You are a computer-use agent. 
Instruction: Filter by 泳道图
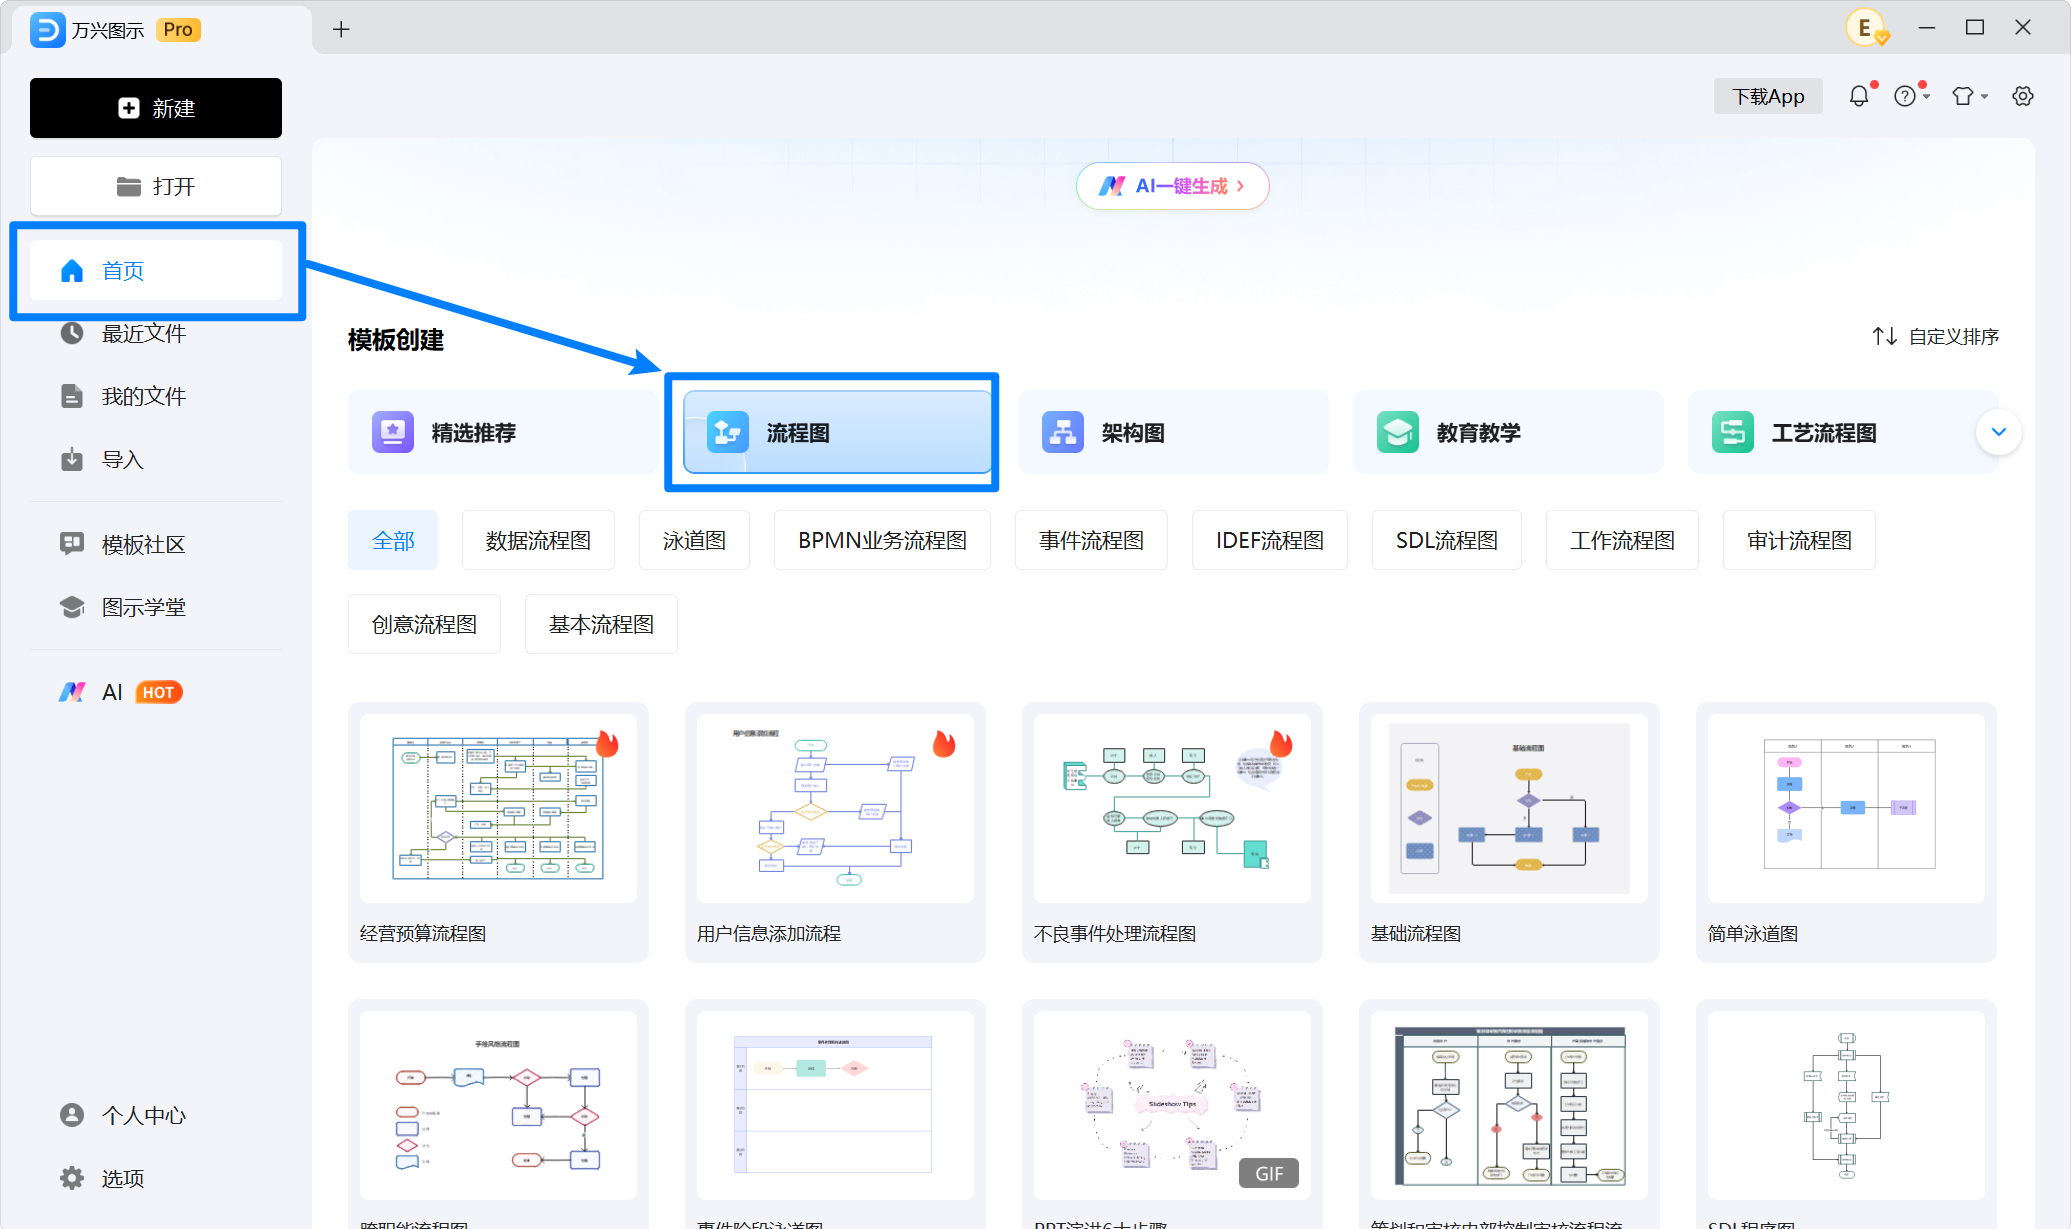pos(694,540)
